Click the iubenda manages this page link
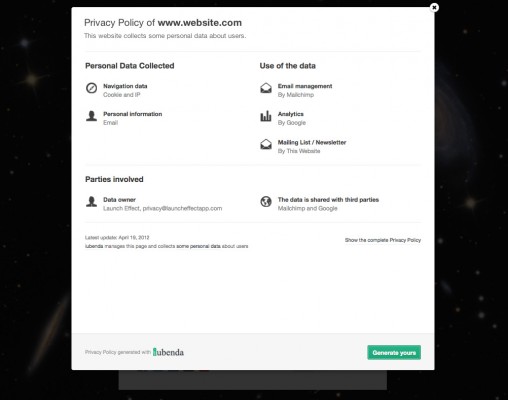The width and height of the screenshot is (508, 400). point(166,246)
